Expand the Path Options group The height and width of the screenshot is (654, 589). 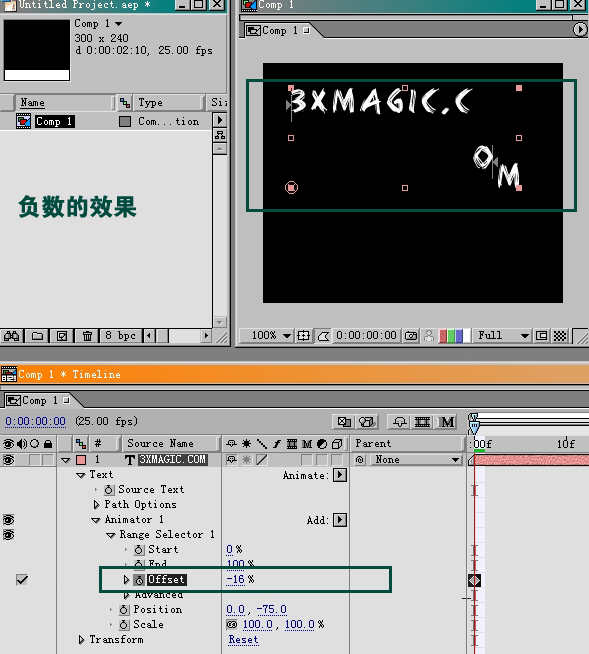[x=96, y=505]
